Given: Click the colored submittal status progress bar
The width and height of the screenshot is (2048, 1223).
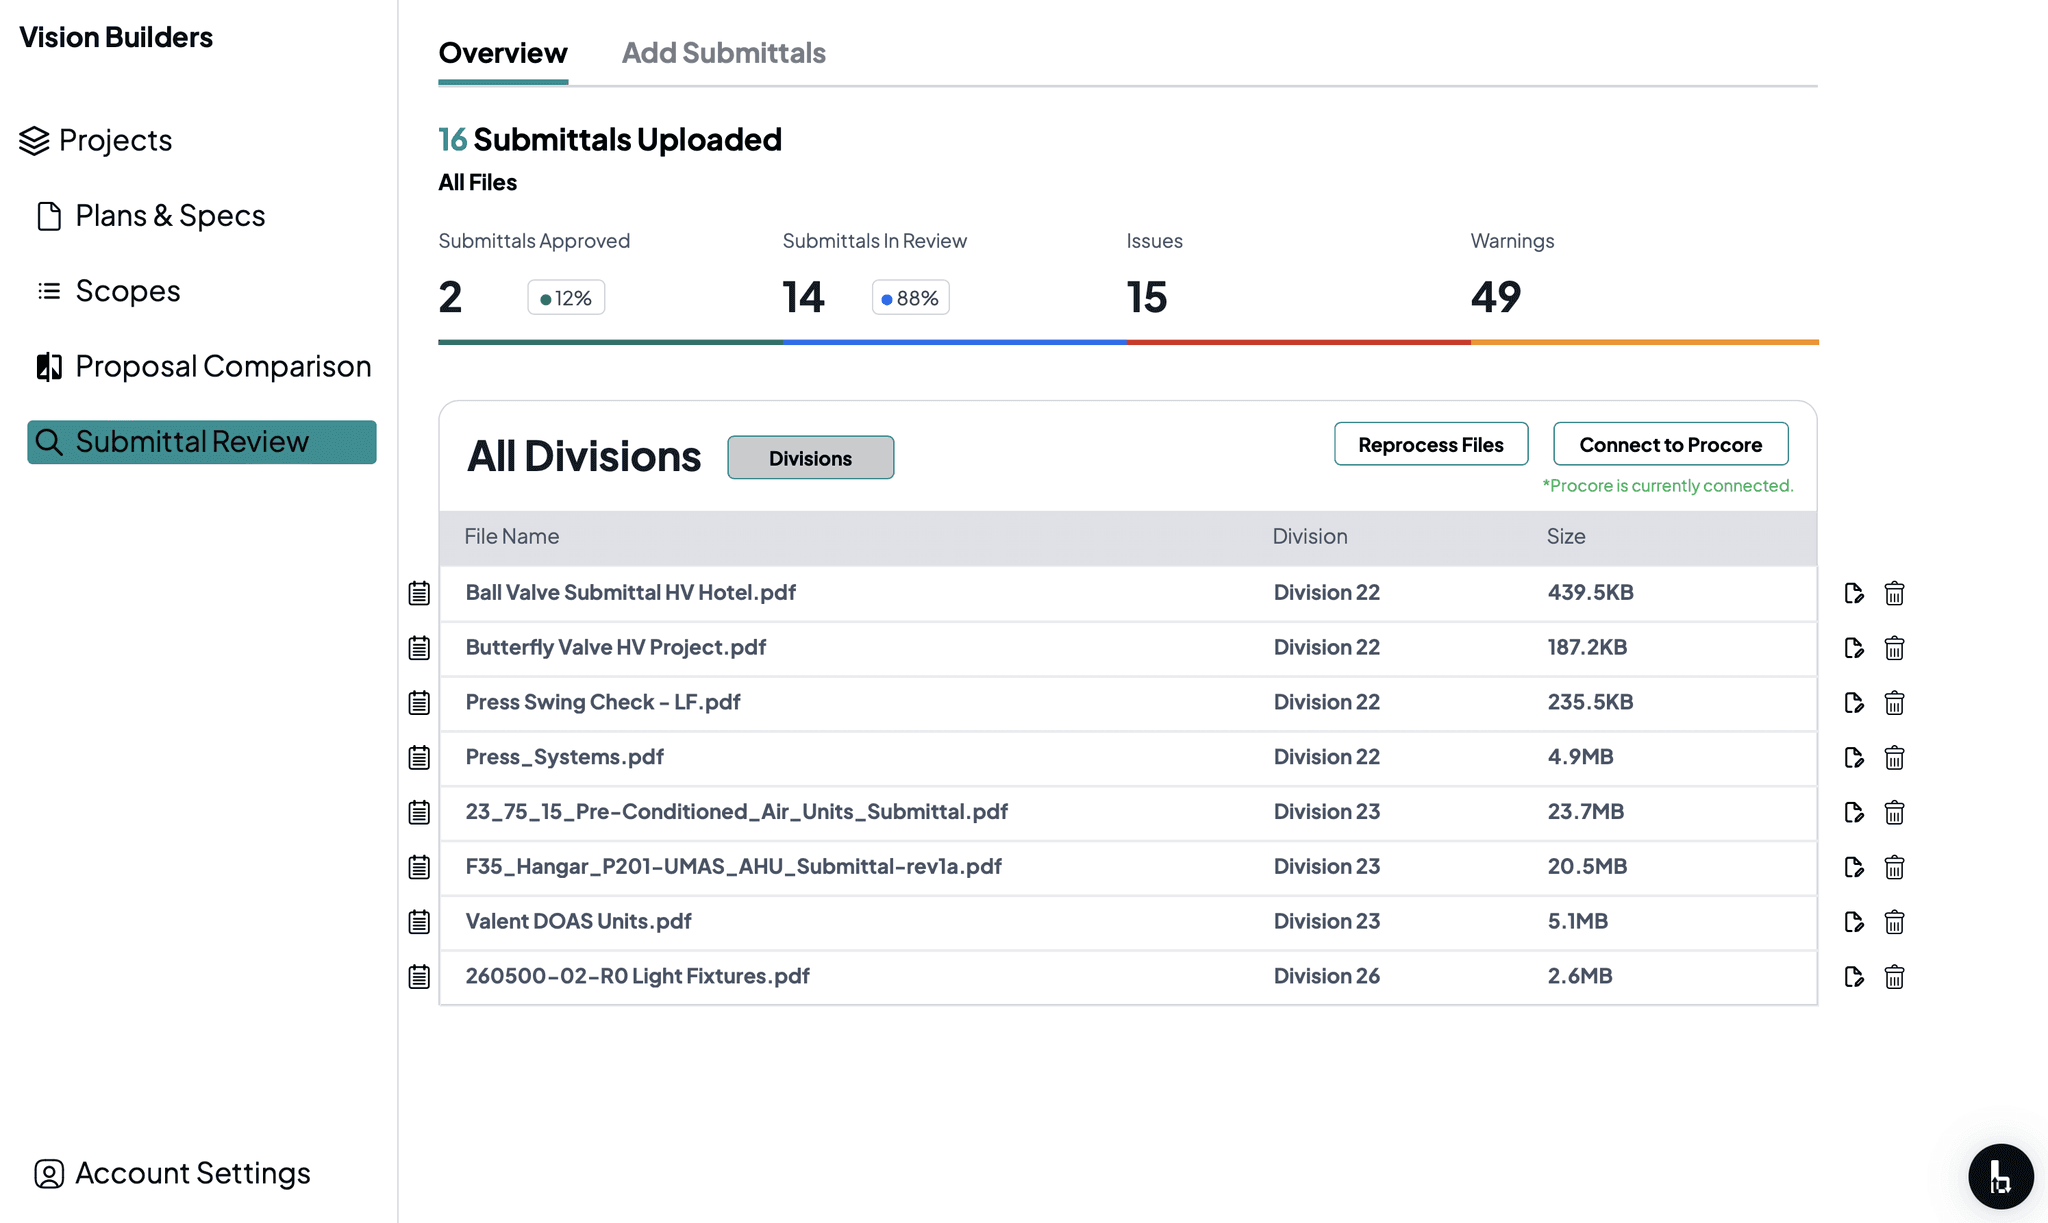Looking at the screenshot, I should point(1128,341).
